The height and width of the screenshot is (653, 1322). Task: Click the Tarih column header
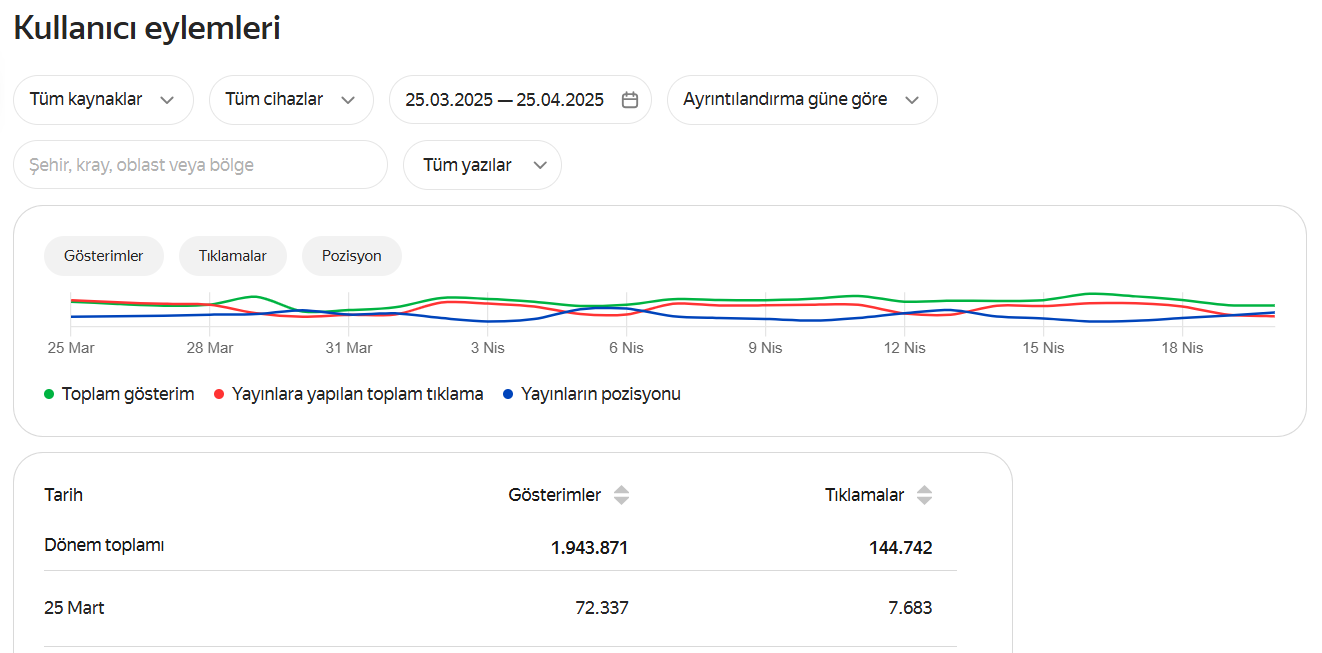[x=64, y=495]
